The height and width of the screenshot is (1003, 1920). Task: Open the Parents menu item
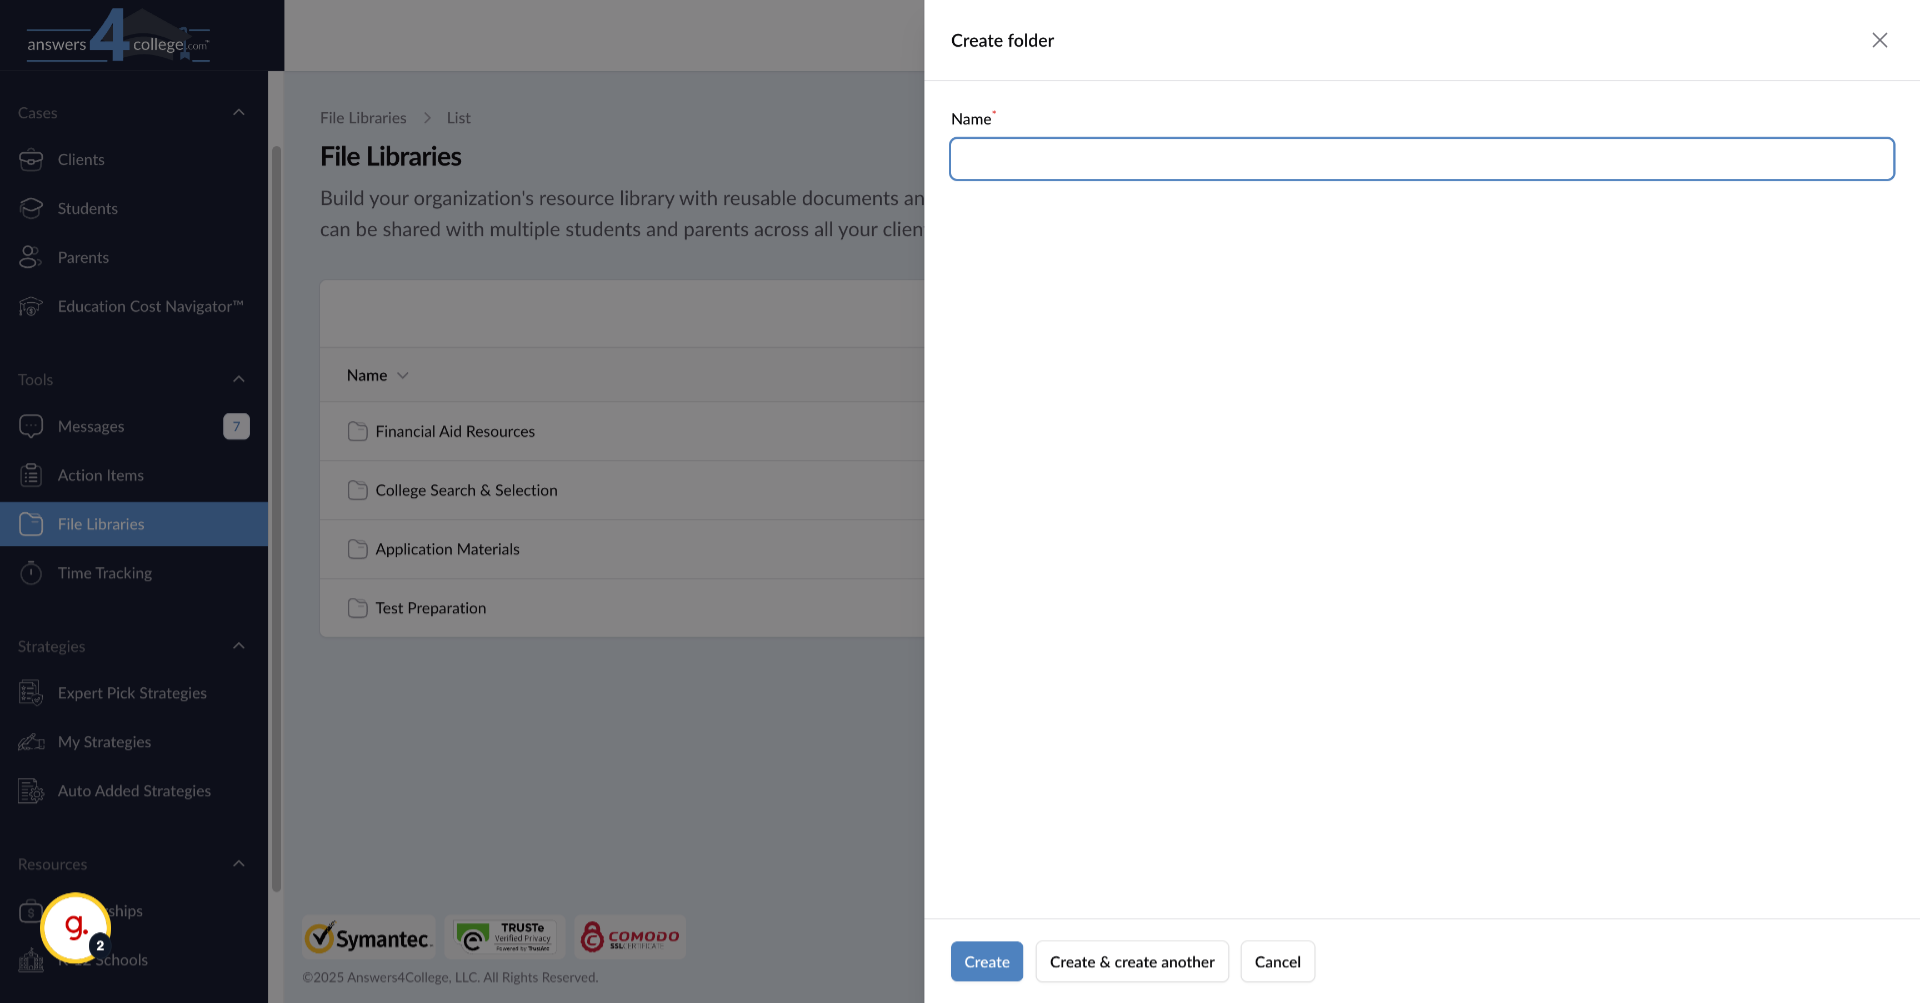(x=134, y=258)
